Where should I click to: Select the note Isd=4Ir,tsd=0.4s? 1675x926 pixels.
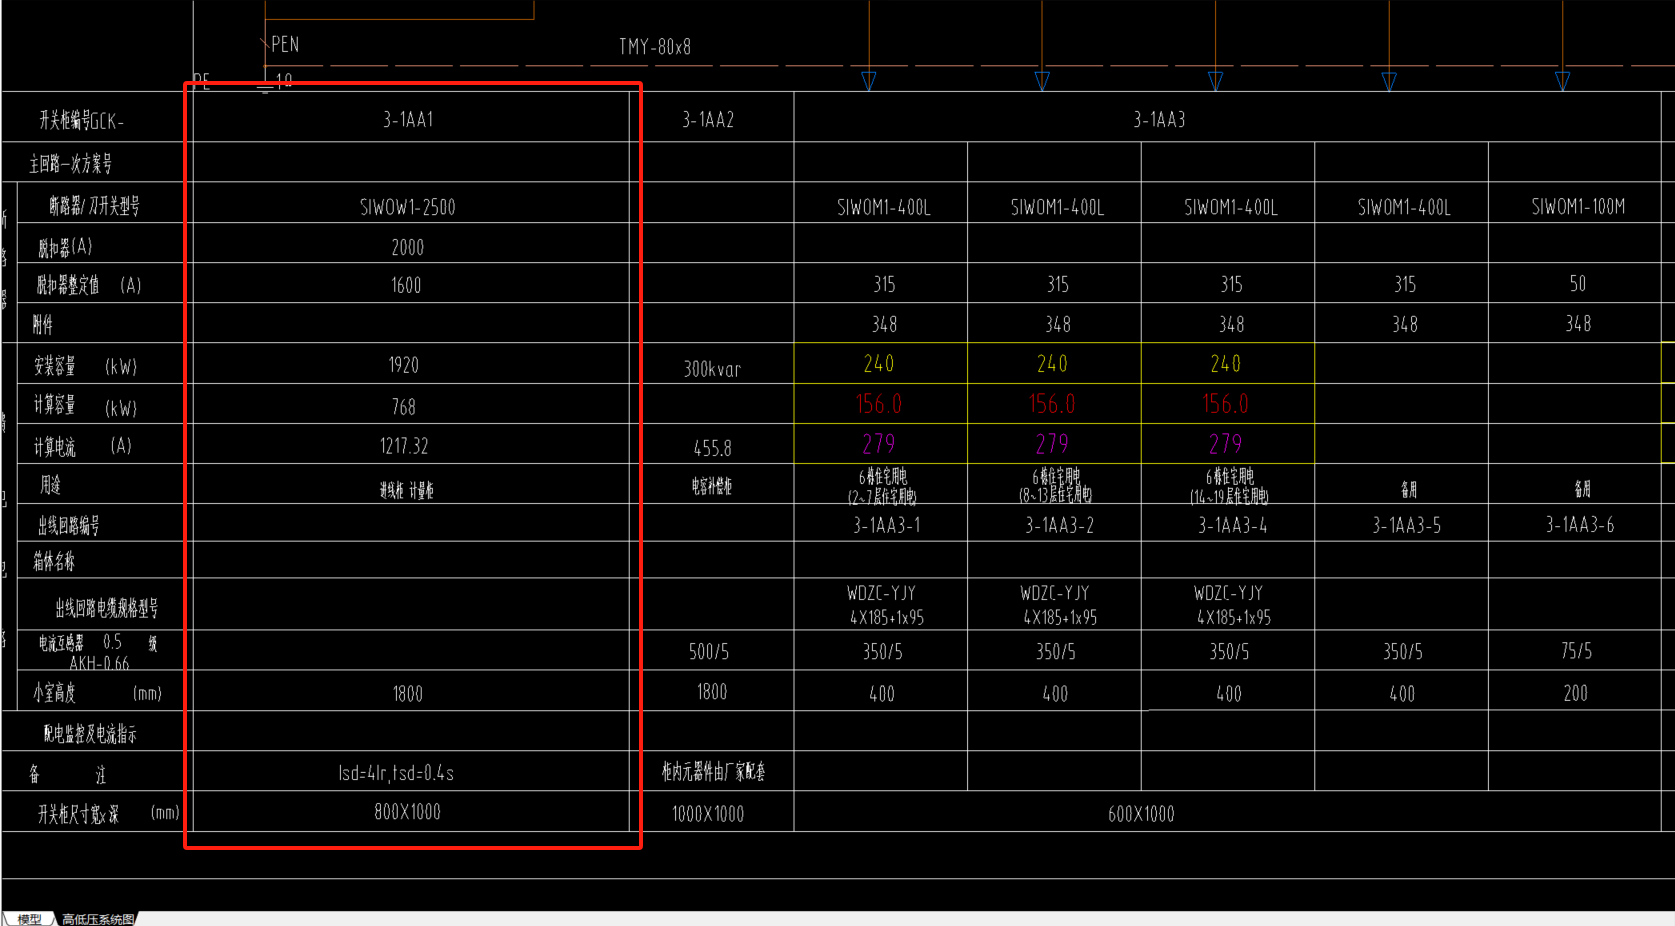pos(396,773)
